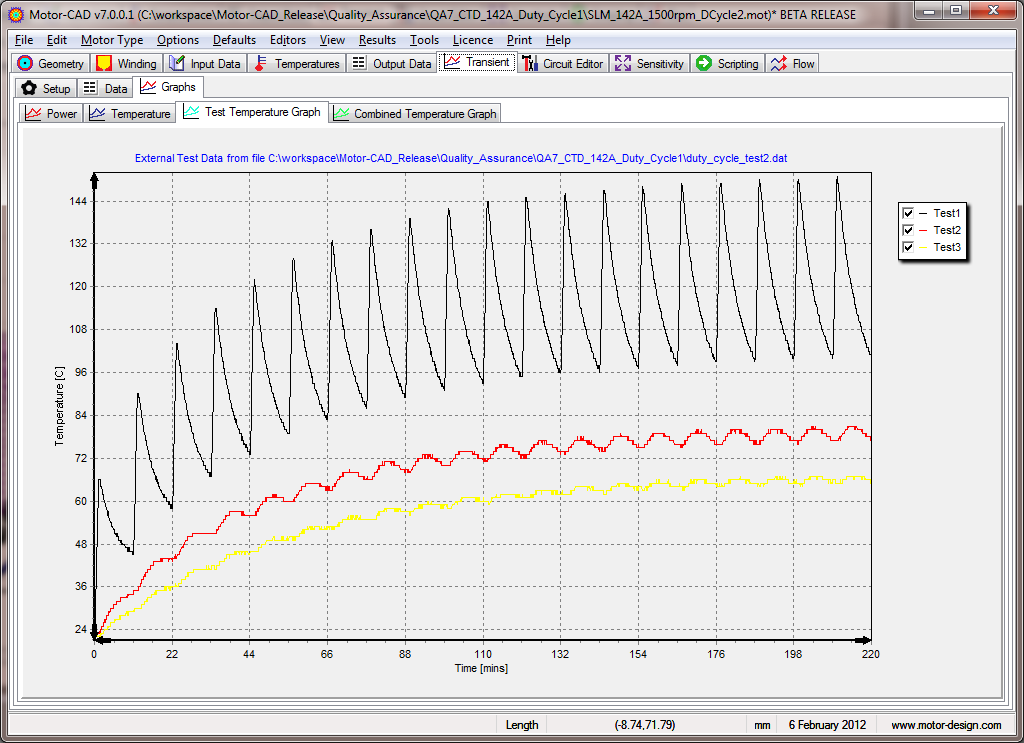This screenshot has width=1024, height=743.
Task: Toggle the Test2 series checkbox
Action: pyautogui.click(x=908, y=230)
